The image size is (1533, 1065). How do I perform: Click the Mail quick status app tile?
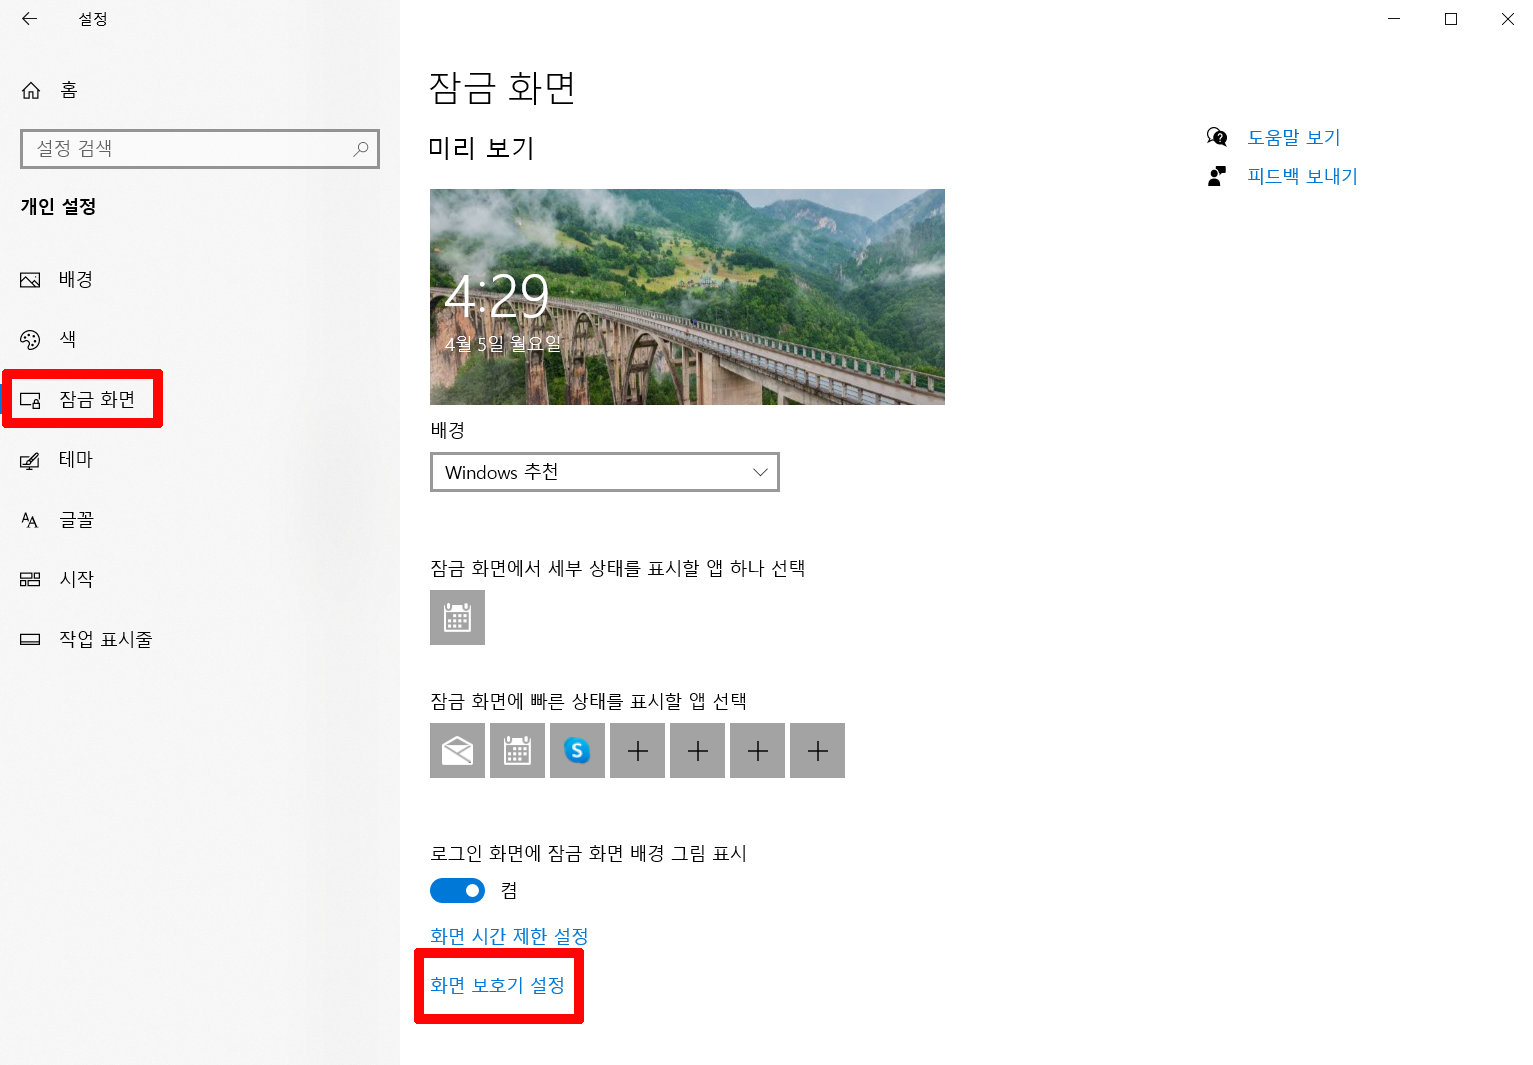coord(457,751)
